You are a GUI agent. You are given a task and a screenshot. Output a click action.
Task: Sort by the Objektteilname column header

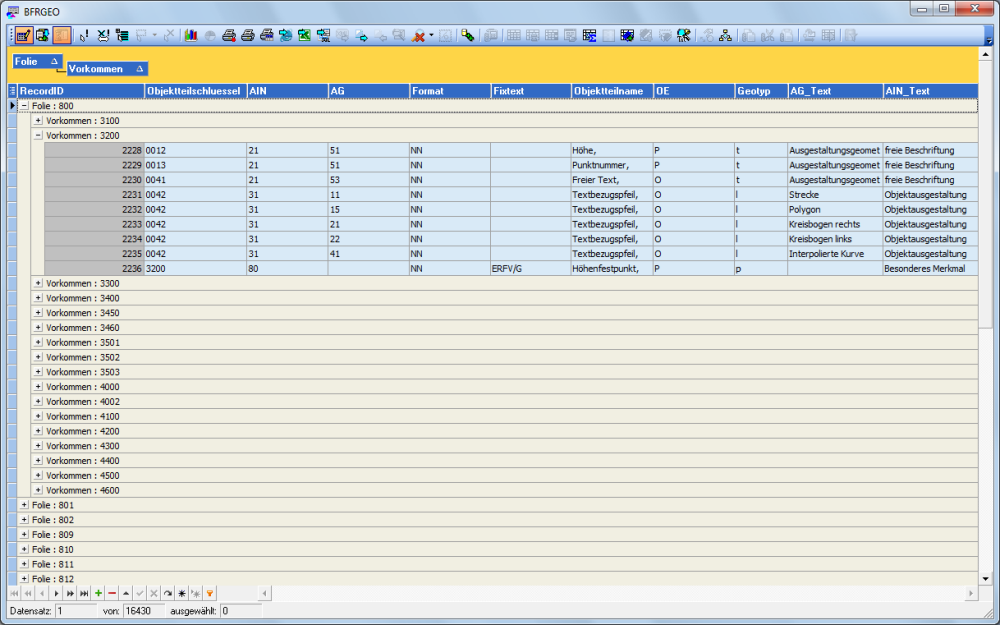tap(612, 91)
